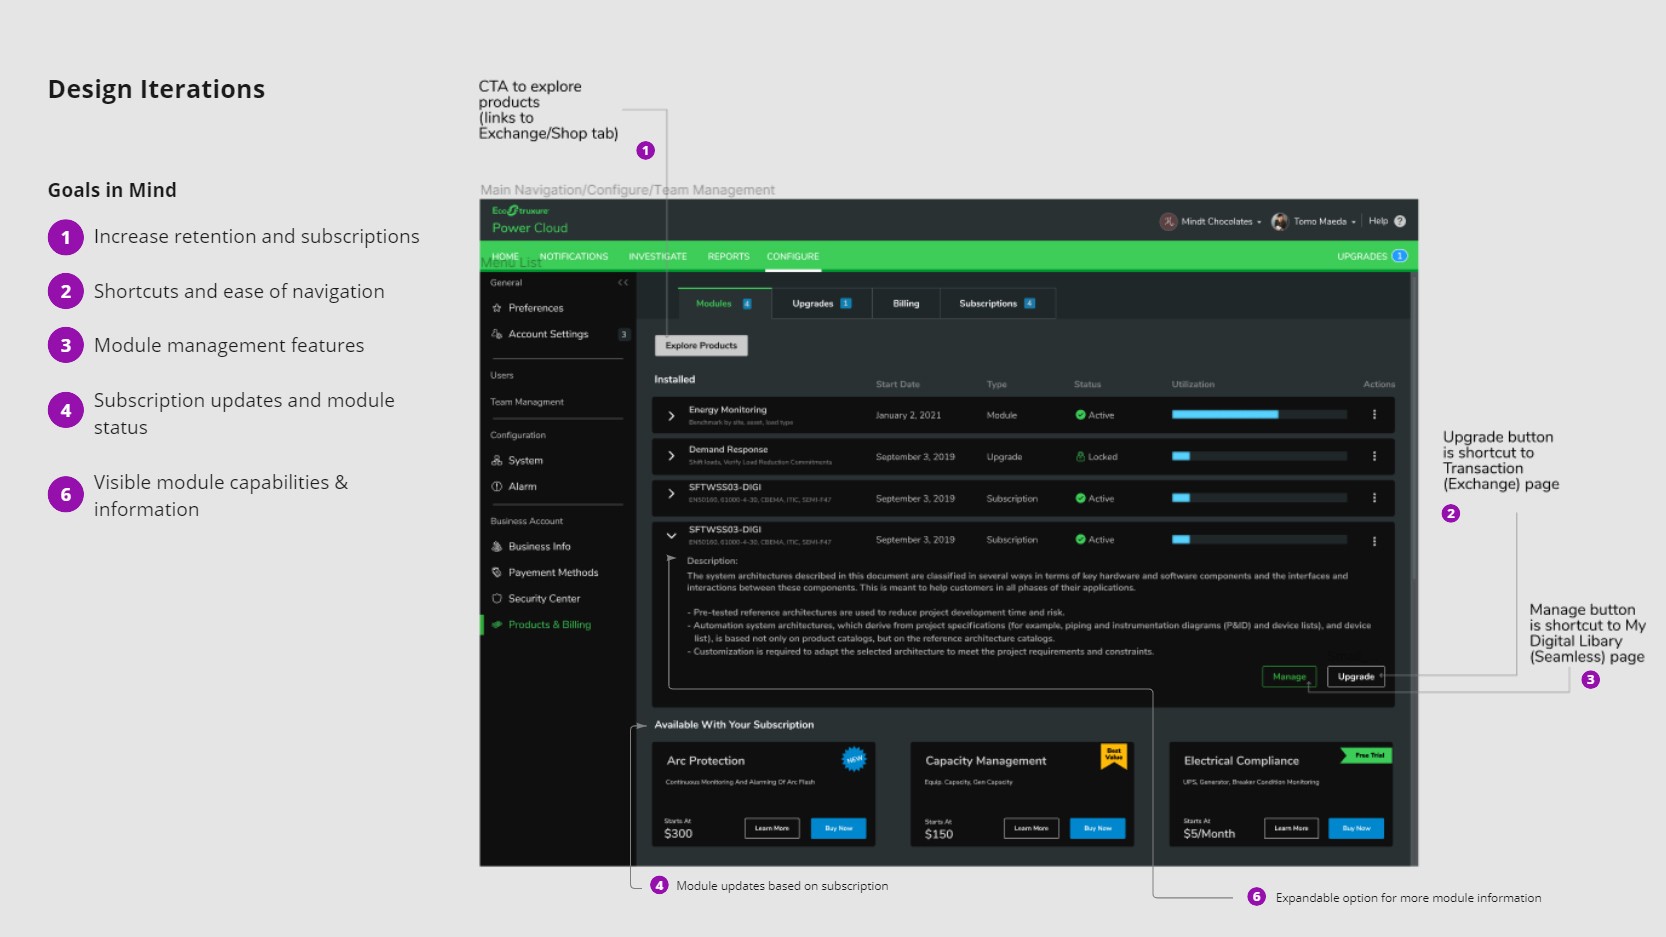Click the Free Trial ribbon on Electrical Compliance
Image resolution: width=1666 pixels, height=937 pixels.
coord(1366,756)
